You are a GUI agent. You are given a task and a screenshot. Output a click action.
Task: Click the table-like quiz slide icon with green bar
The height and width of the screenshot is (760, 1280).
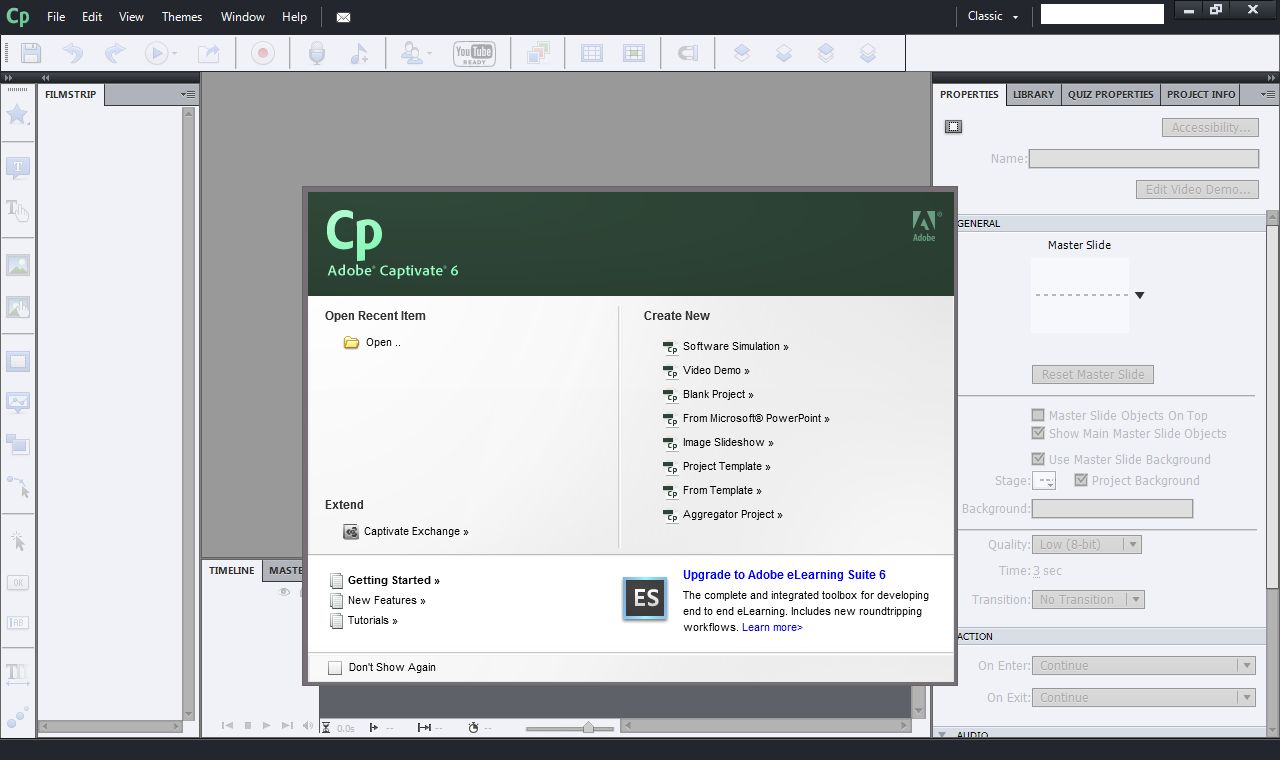[x=634, y=53]
